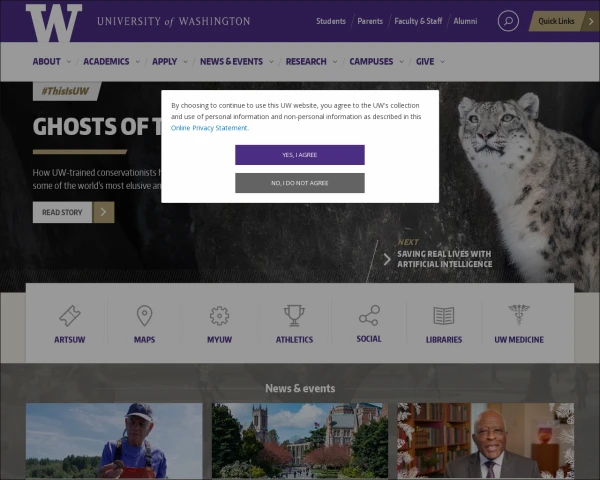Select the MyUW gear icon

point(219,315)
